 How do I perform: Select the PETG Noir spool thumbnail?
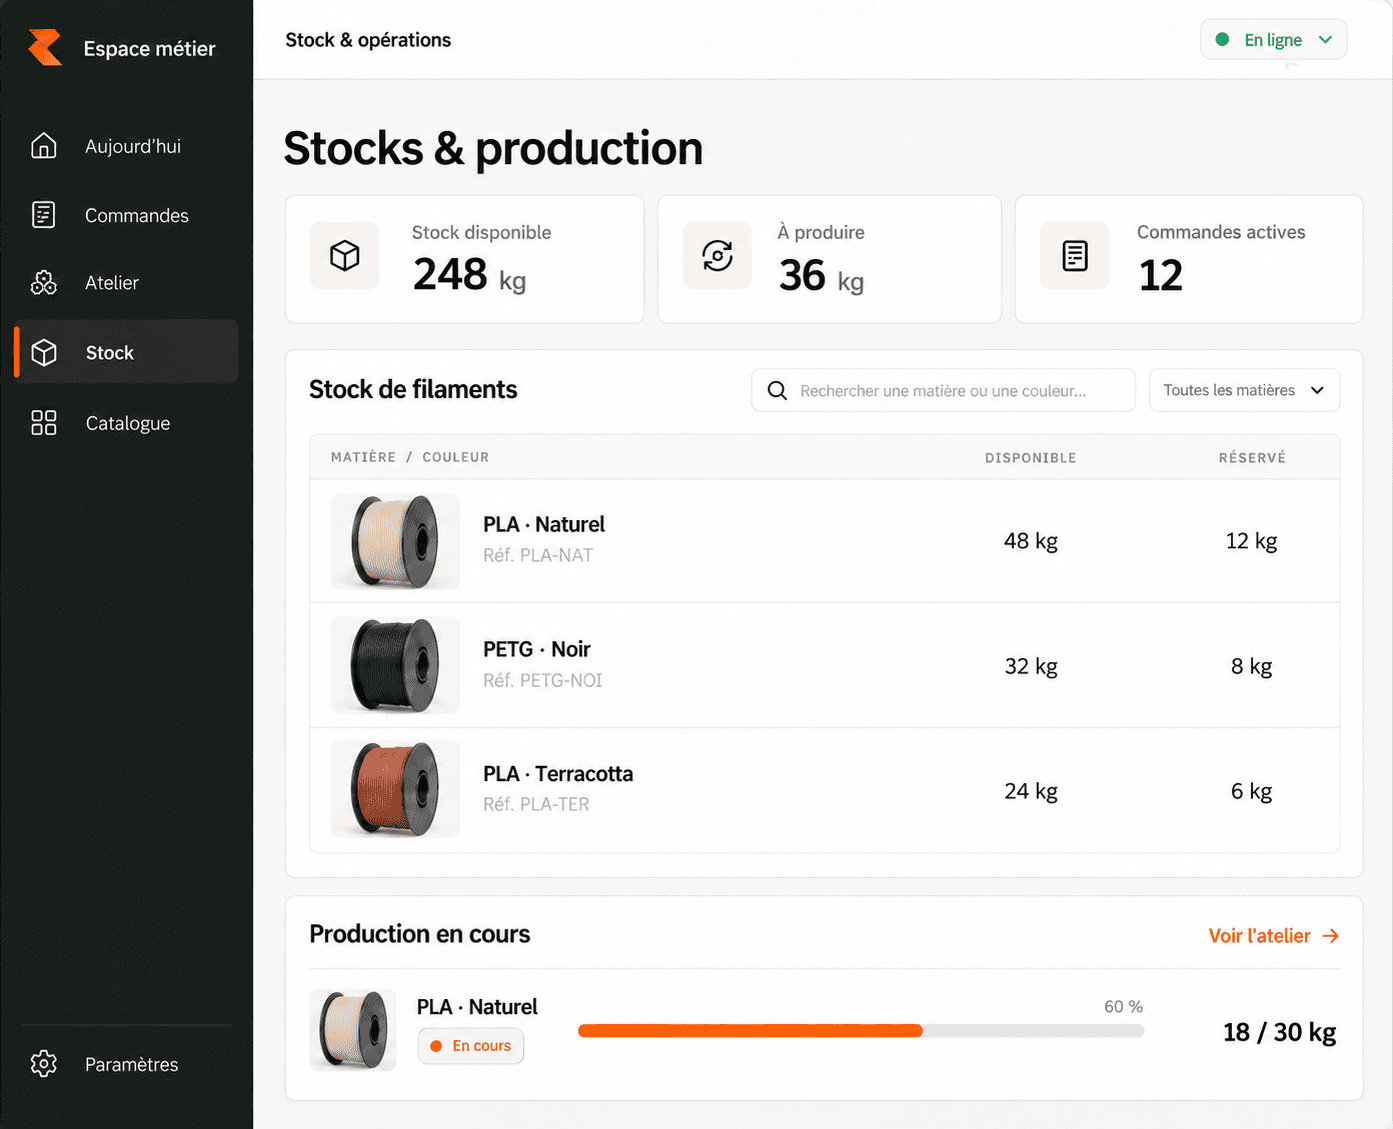click(x=395, y=665)
